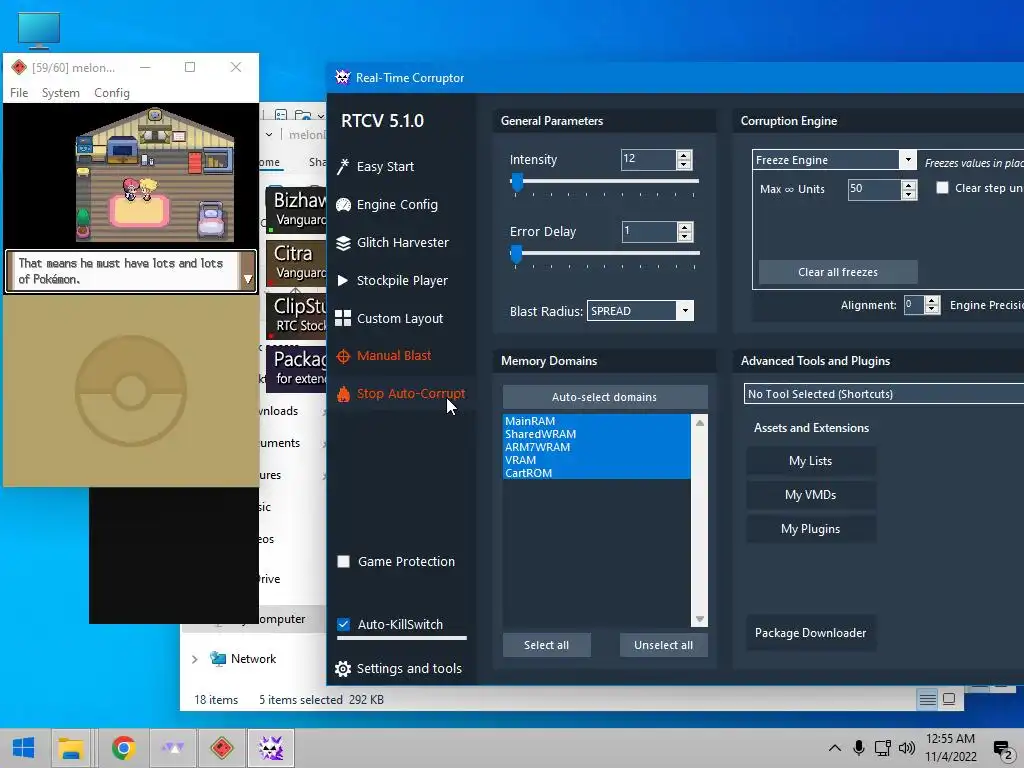Click the Network drive icon in Explorer
Screen dimensions: 1024x768
[217, 659]
